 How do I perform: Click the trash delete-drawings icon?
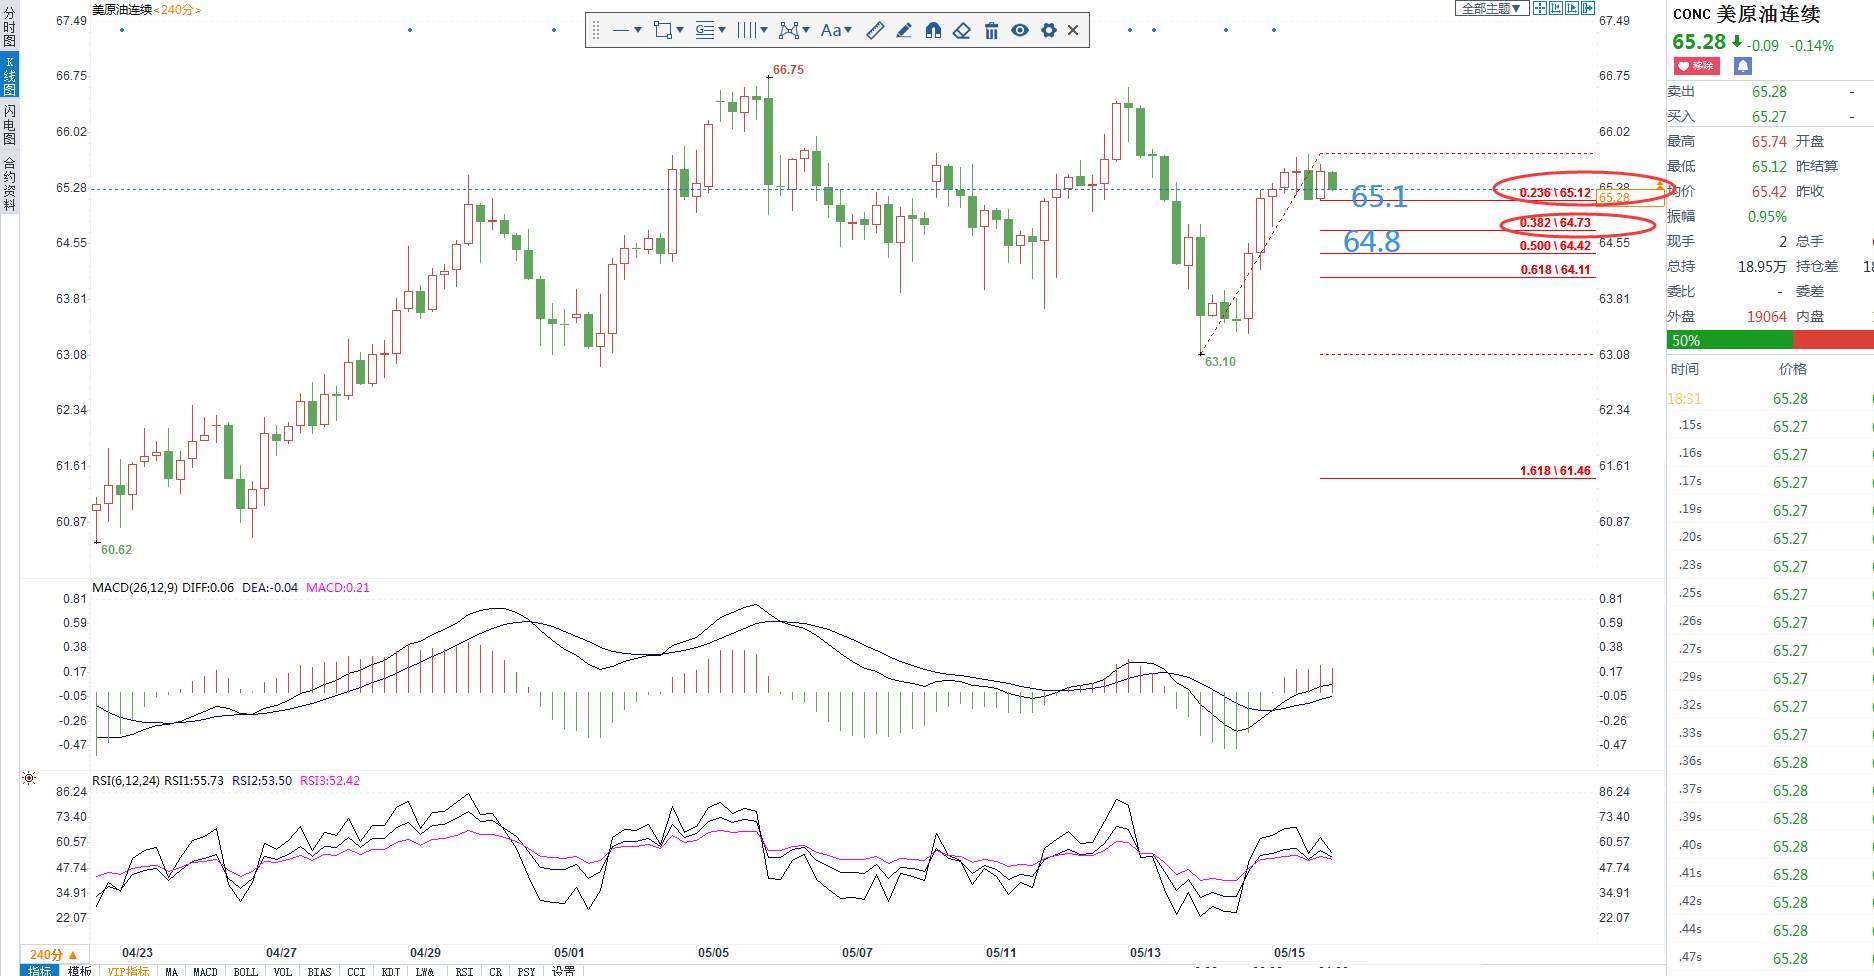tap(991, 30)
